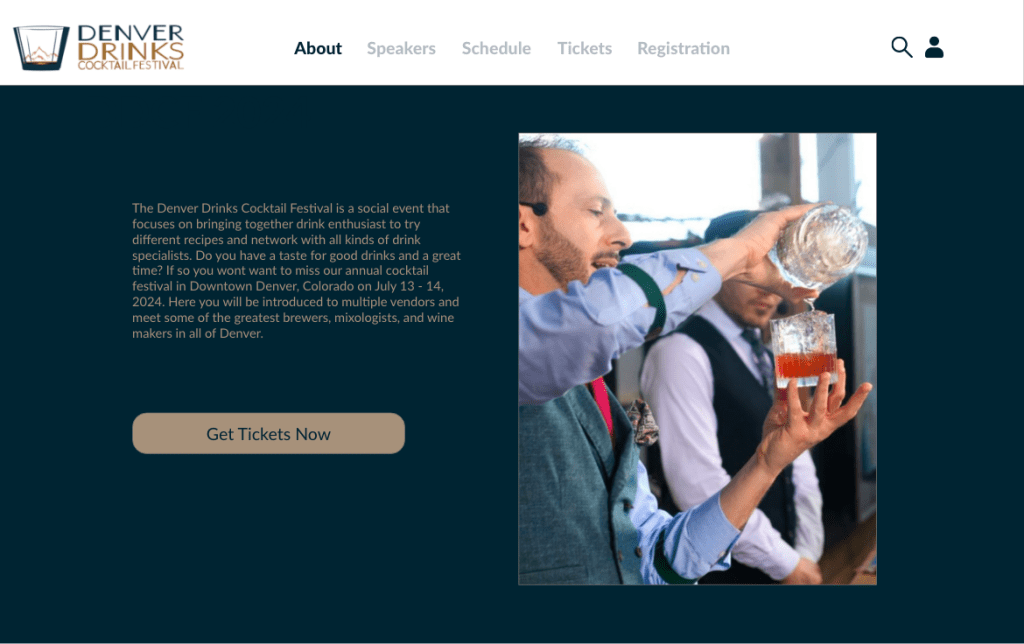Screen dimensions: 1024x644
Task: Open the About page in navigation
Action: click(318, 48)
